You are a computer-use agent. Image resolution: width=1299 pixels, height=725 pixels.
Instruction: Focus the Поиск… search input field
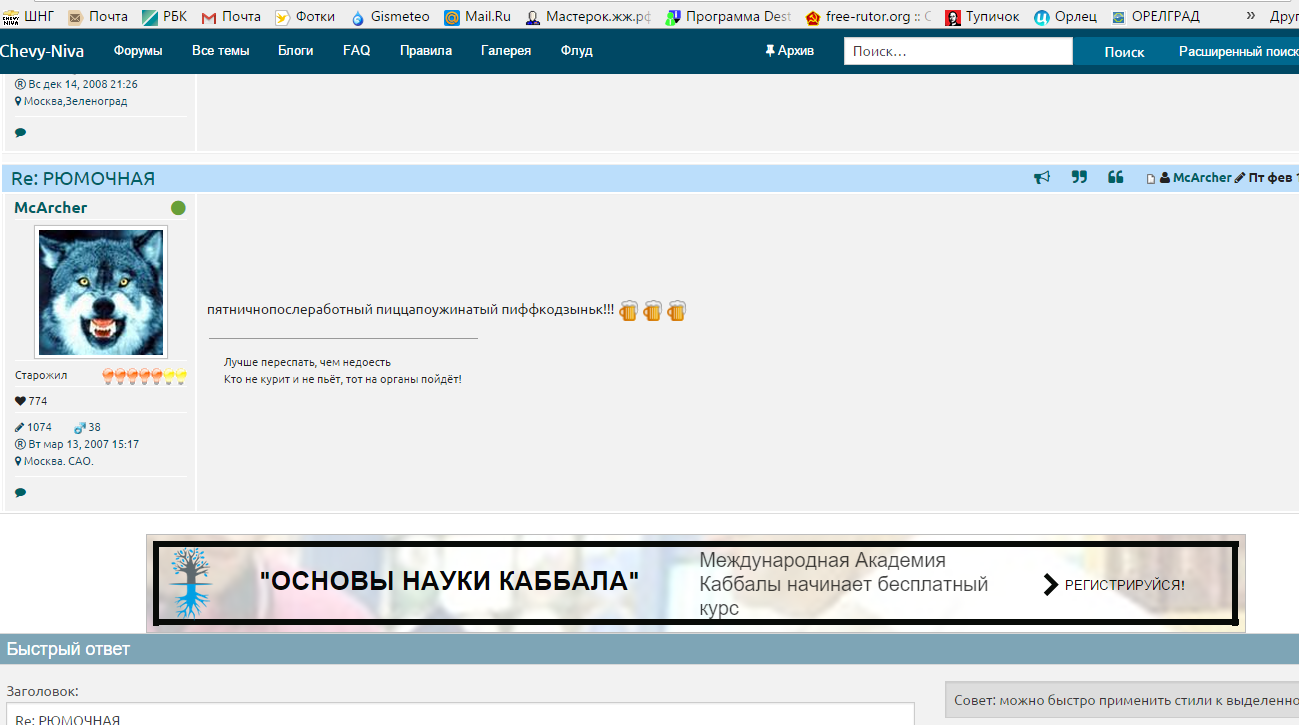tap(957, 51)
